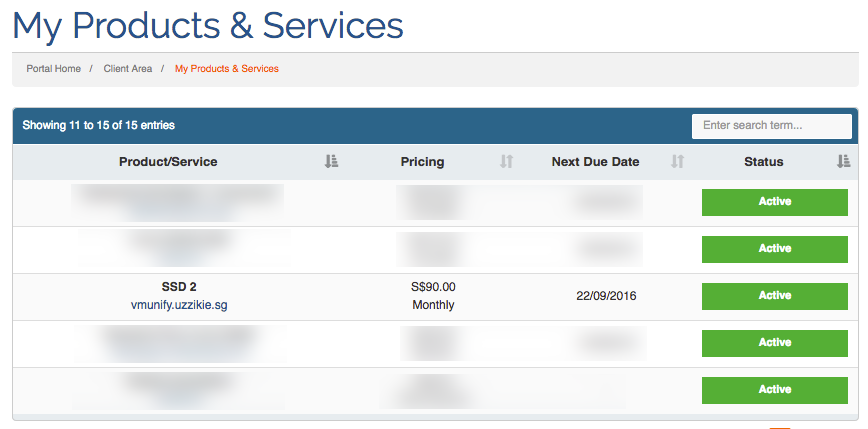
Task: Click the Active status in second row
Action: click(x=775, y=249)
